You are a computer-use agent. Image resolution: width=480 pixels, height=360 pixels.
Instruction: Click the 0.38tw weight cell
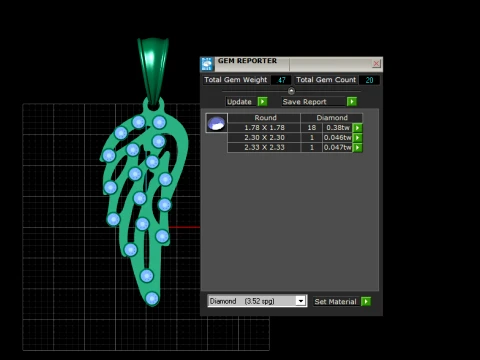pyautogui.click(x=338, y=128)
